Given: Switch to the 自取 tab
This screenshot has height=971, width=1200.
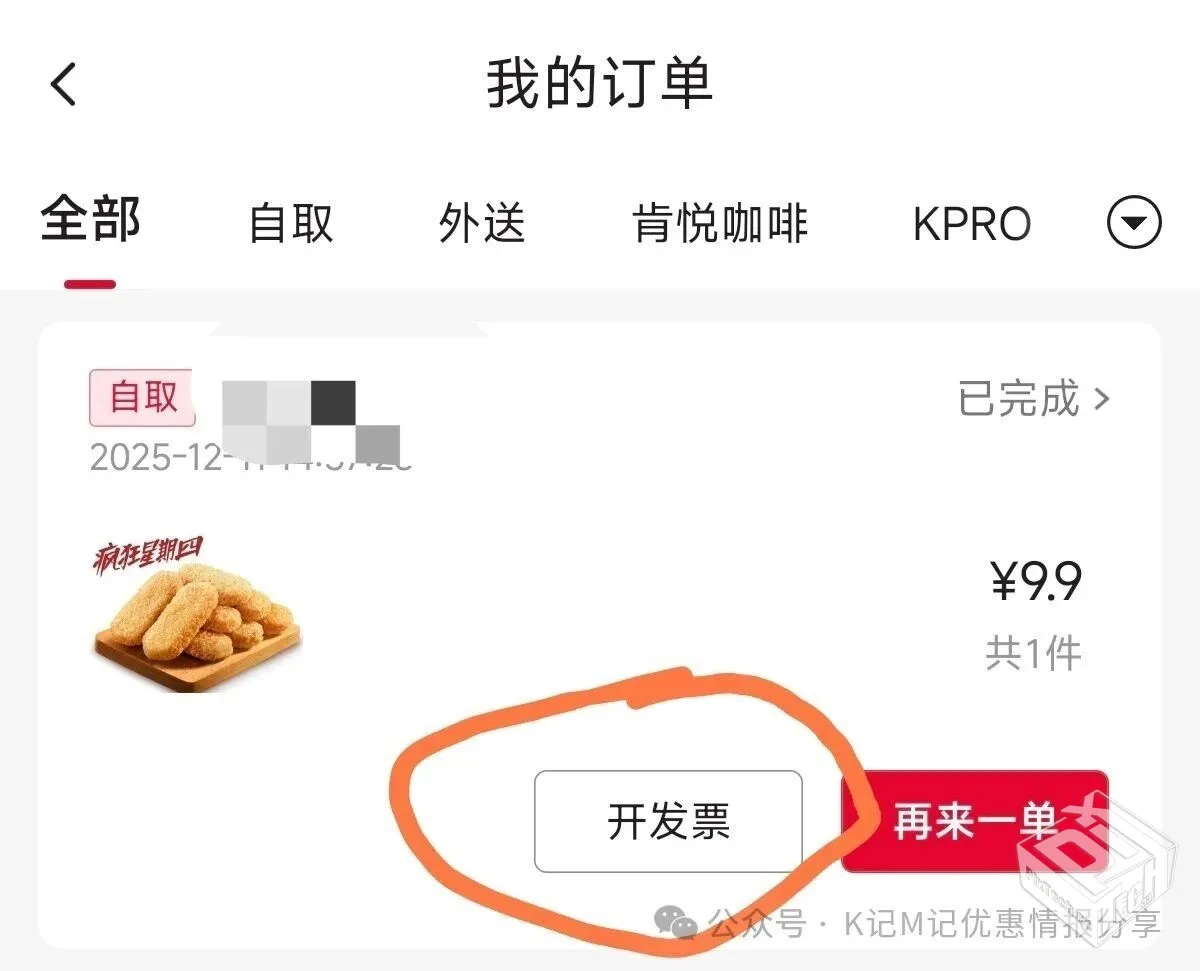Looking at the screenshot, I should [x=290, y=223].
